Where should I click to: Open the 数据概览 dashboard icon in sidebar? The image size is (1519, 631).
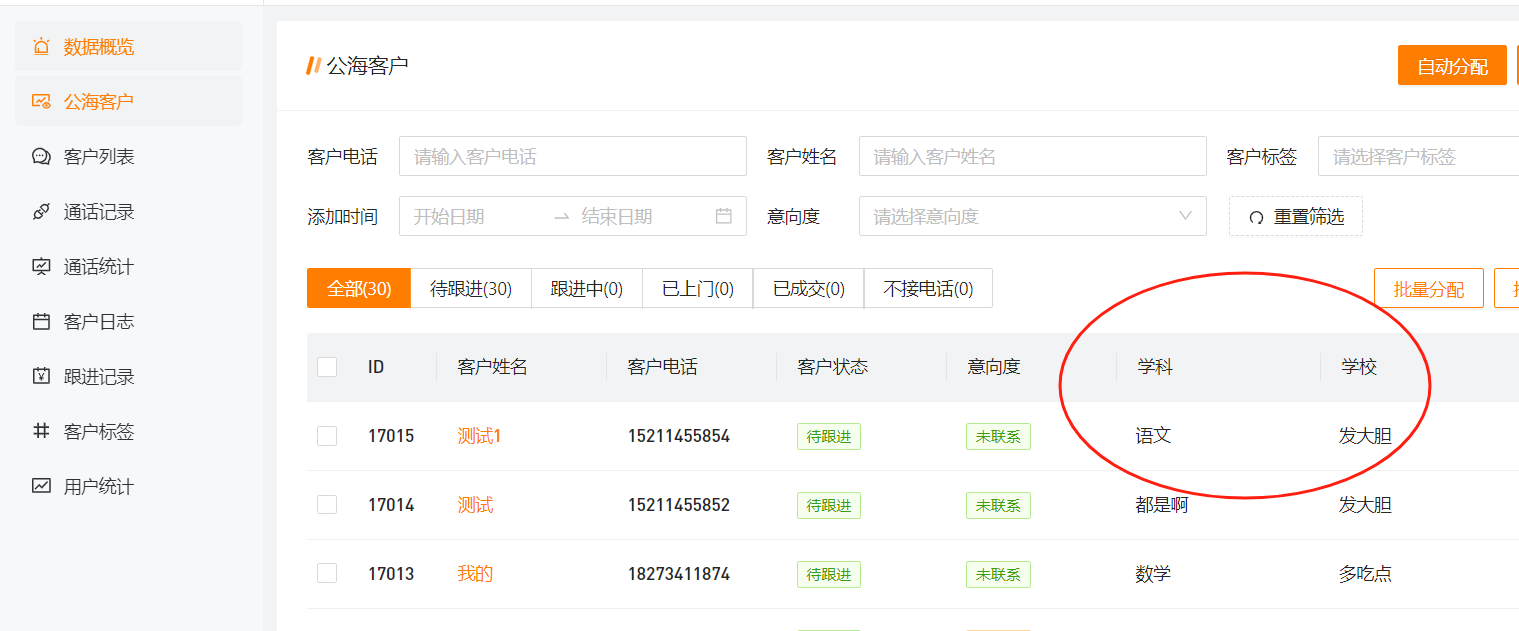tap(40, 46)
